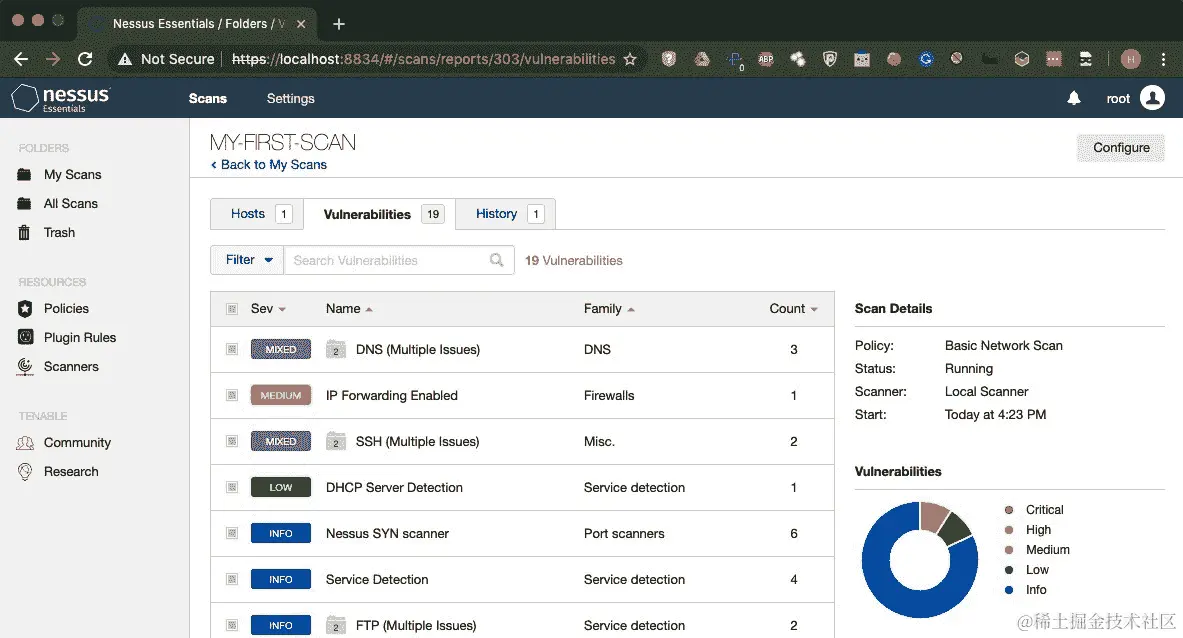
Task: Check the SSH (Multiple Issues) row checkbox
Action: tap(232, 441)
